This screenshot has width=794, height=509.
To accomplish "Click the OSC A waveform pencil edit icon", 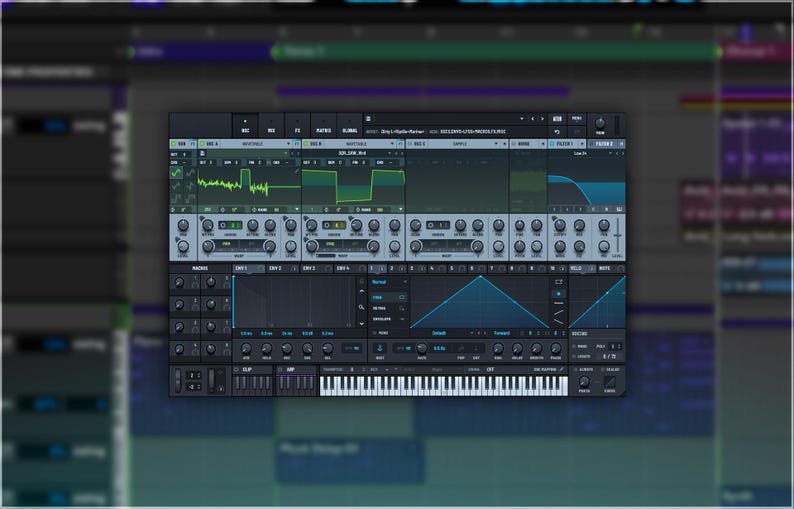I will click(x=297, y=171).
